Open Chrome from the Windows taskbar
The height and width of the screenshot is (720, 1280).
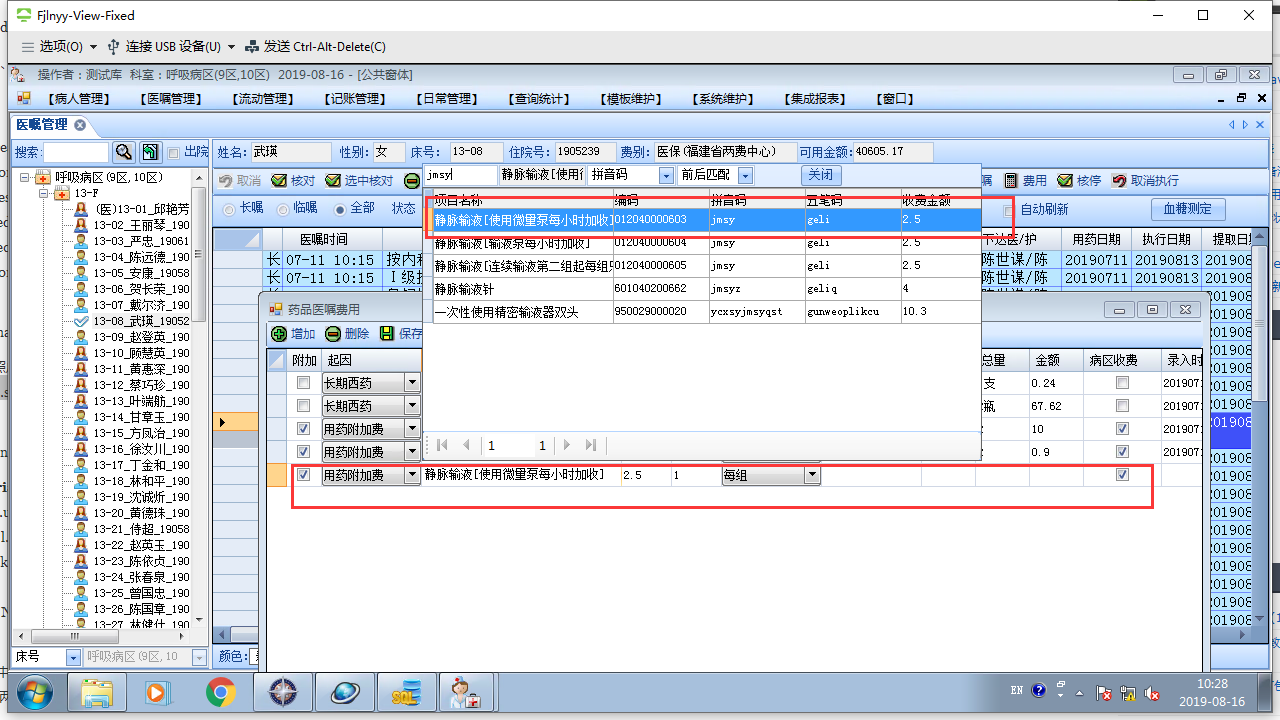tap(221, 692)
